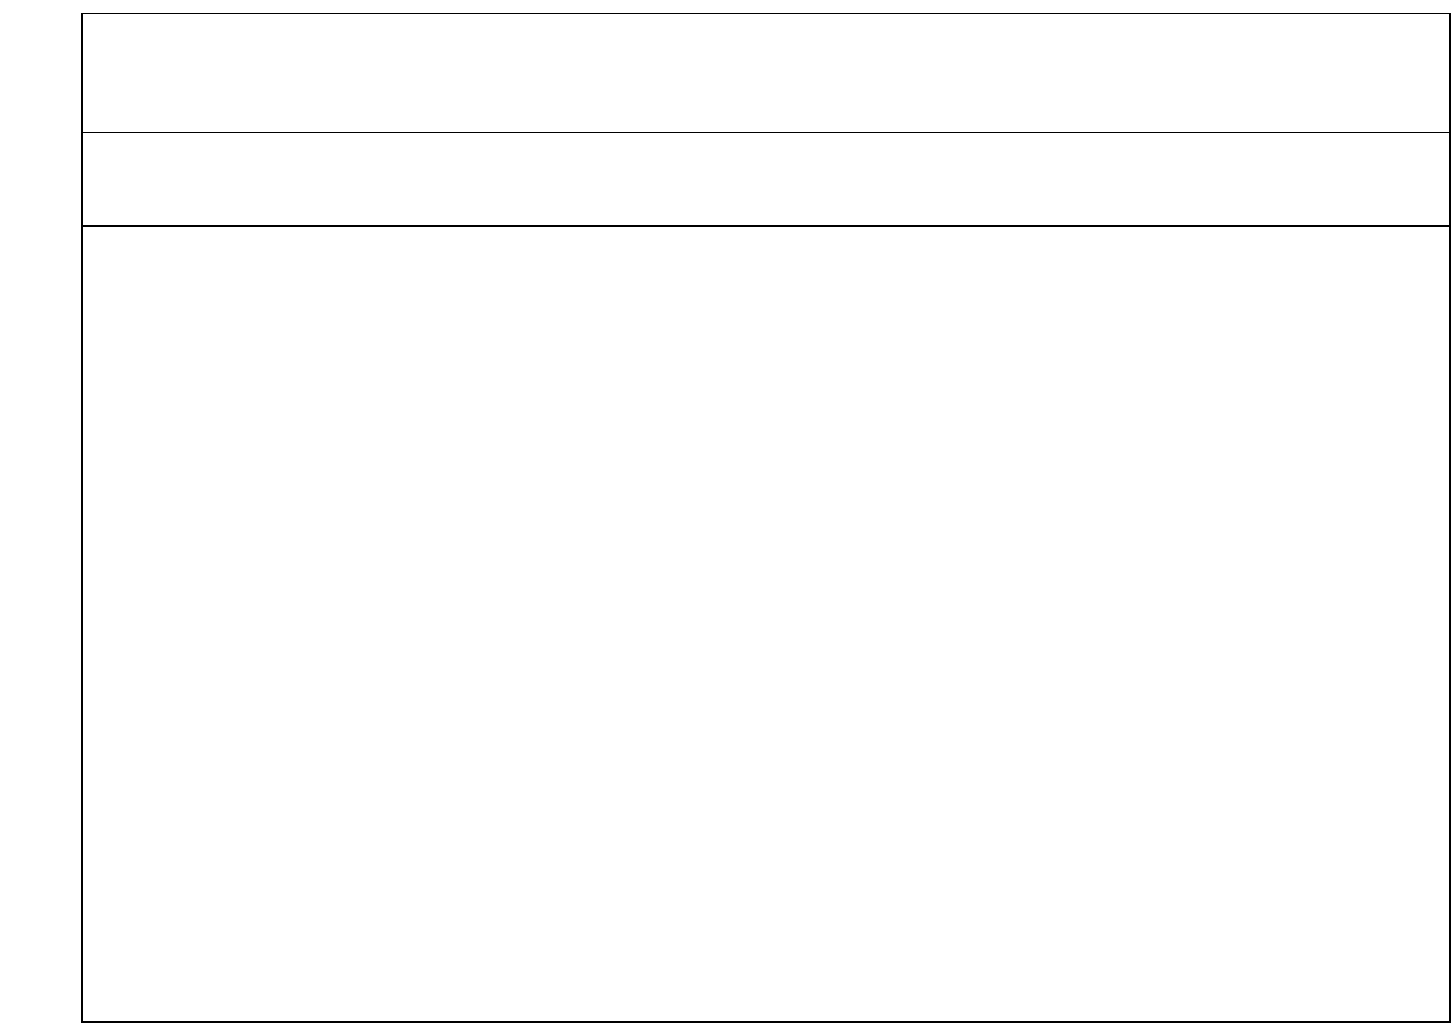The height and width of the screenshot is (1023, 1451).
Task: Click inside the large blank content area
Action: 765,624
